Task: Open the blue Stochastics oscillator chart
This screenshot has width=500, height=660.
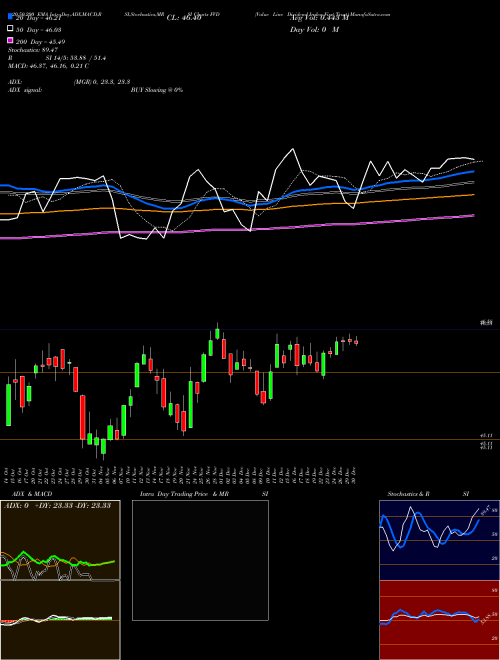Action: [x=439, y=540]
